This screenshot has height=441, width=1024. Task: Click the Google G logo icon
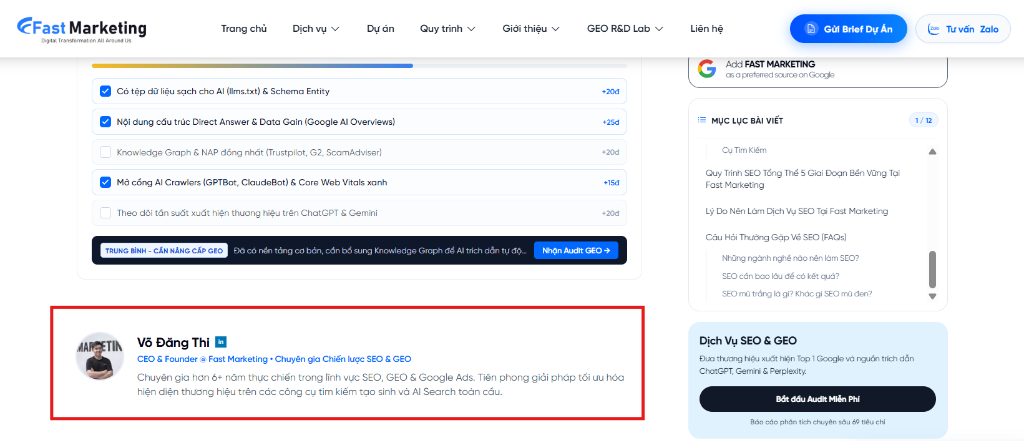(x=707, y=69)
